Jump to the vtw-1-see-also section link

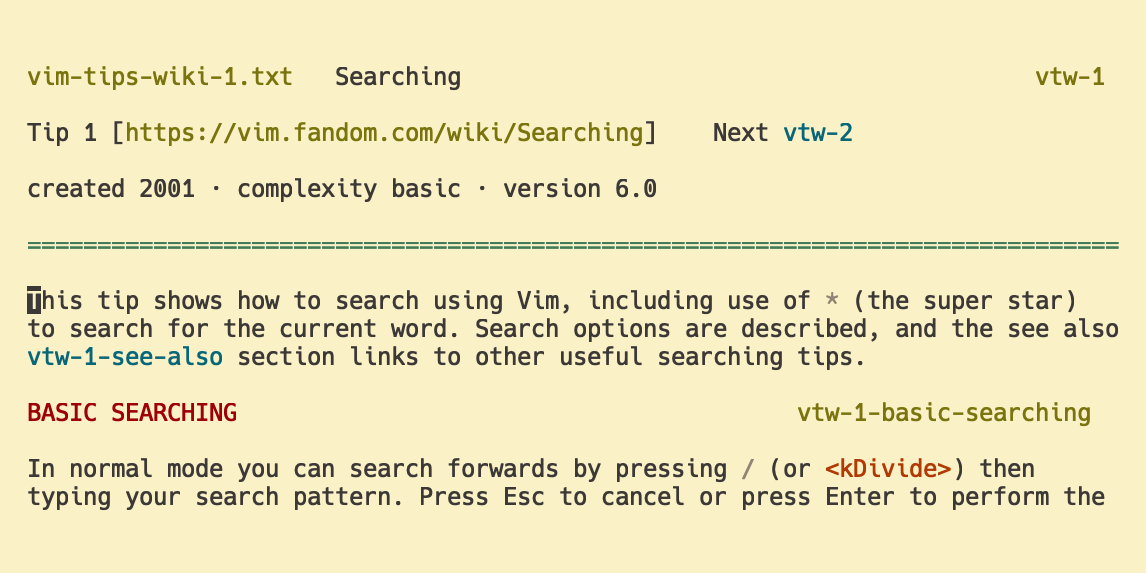pyautogui.click(x=125, y=357)
